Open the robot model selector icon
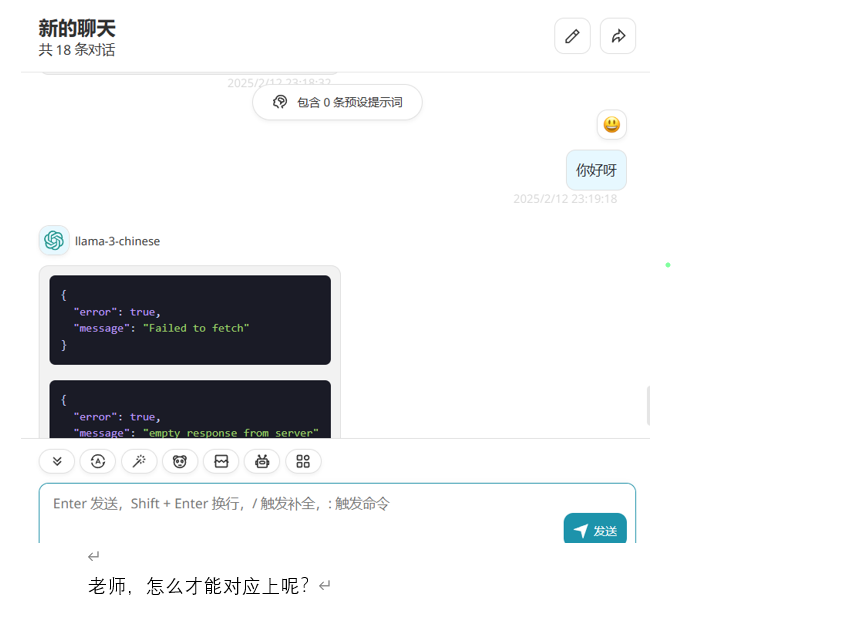The image size is (848, 620). point(262,461)
